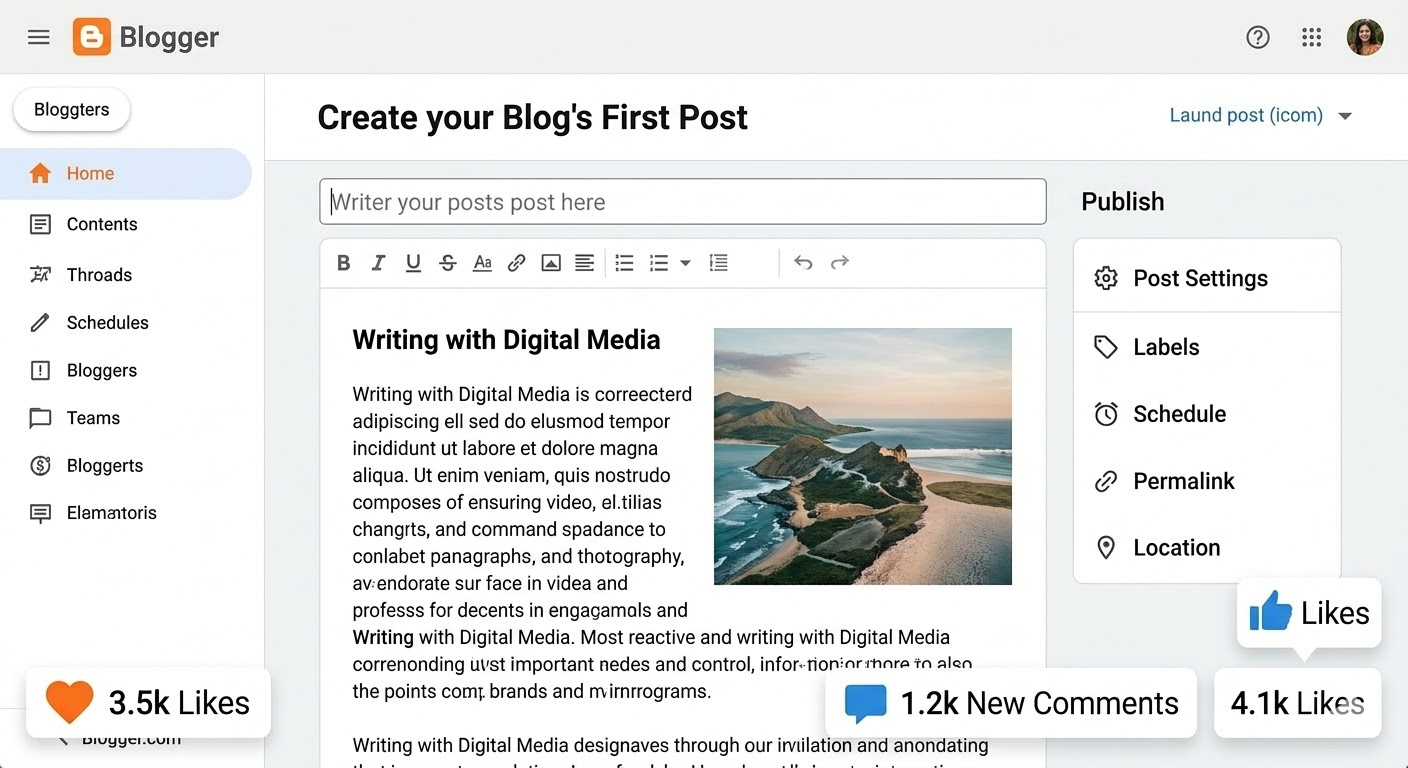
Task: Click the Schedule alarm clock icon
Action: pos(1105,414)
